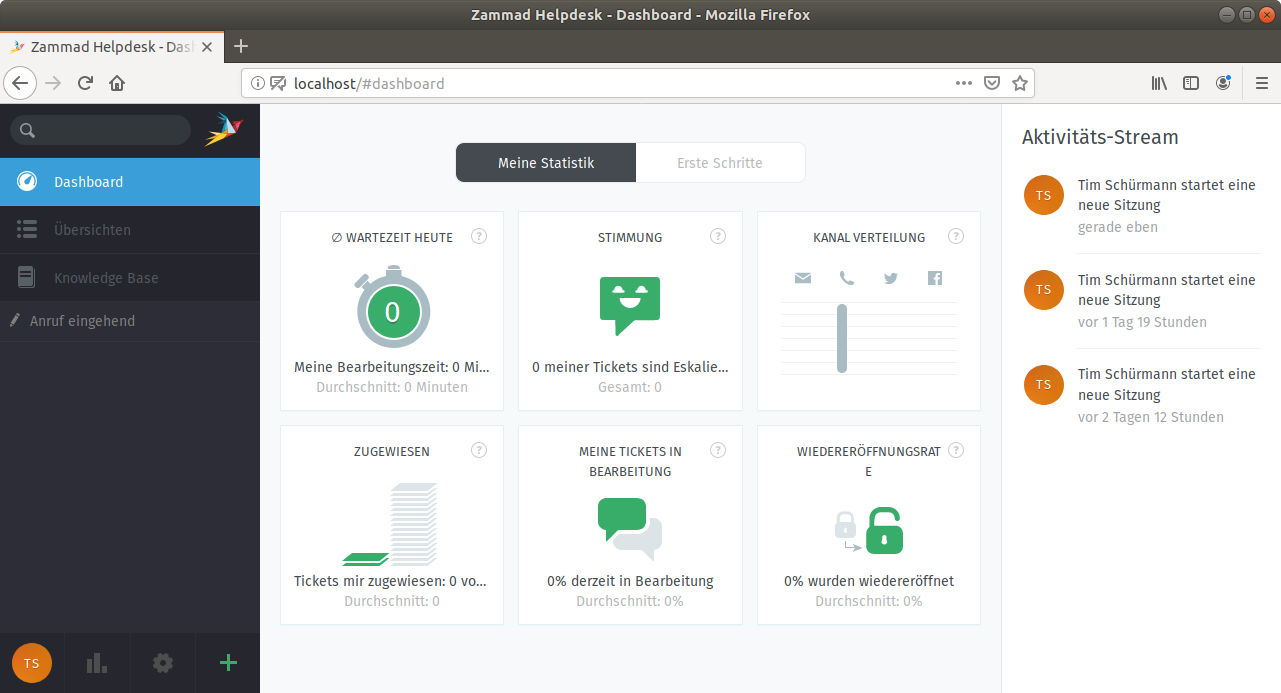Open help for Wartezeit Heute widget
Screen dimensions: 1281x693
[479, 237]
